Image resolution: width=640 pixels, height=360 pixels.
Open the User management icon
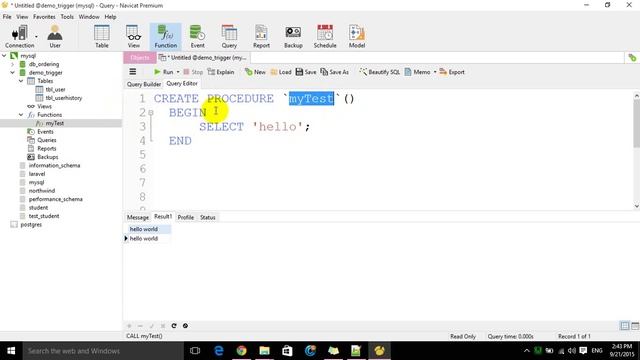point(55,36)
